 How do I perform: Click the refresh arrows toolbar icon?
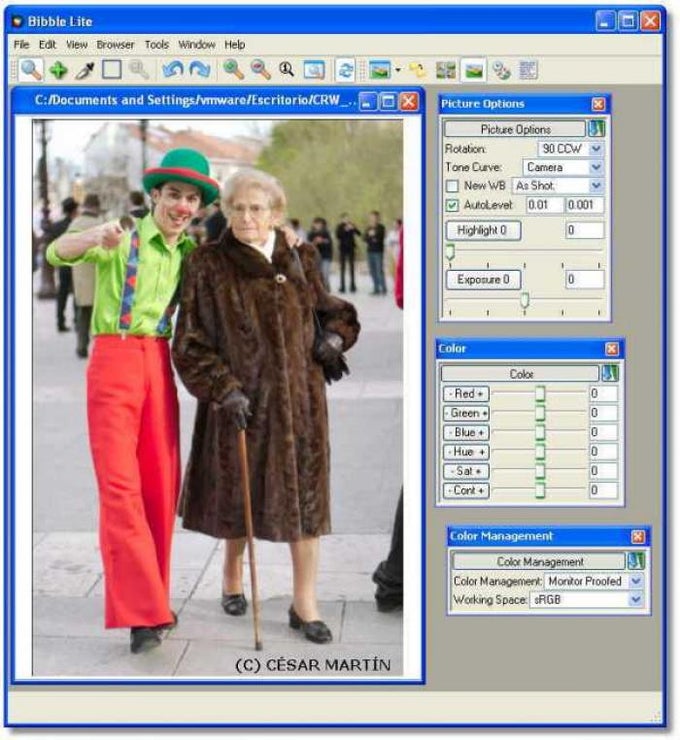pos(345,70)
